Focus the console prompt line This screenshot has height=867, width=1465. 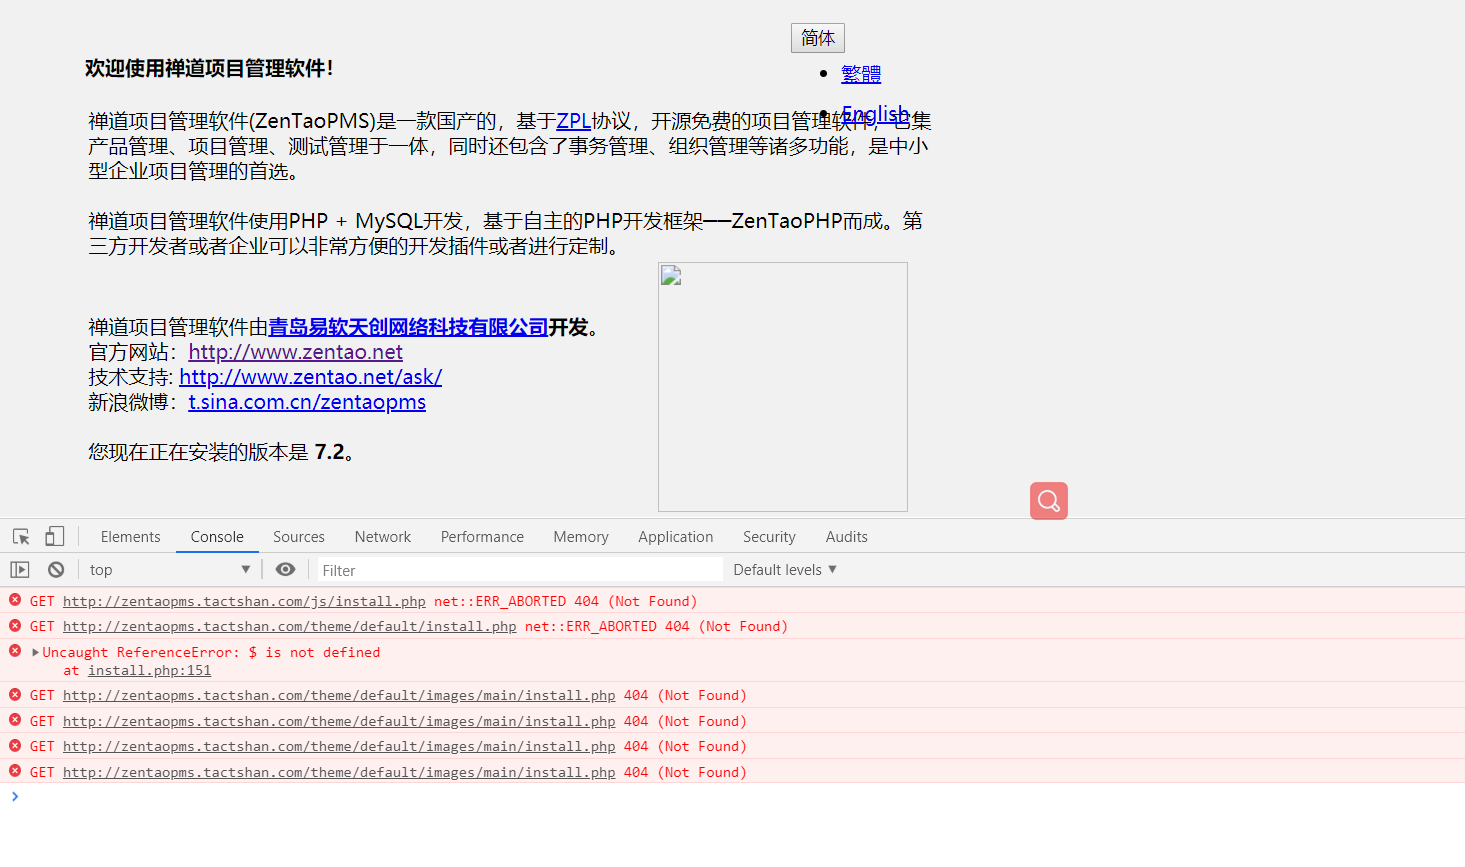(732, 797)
